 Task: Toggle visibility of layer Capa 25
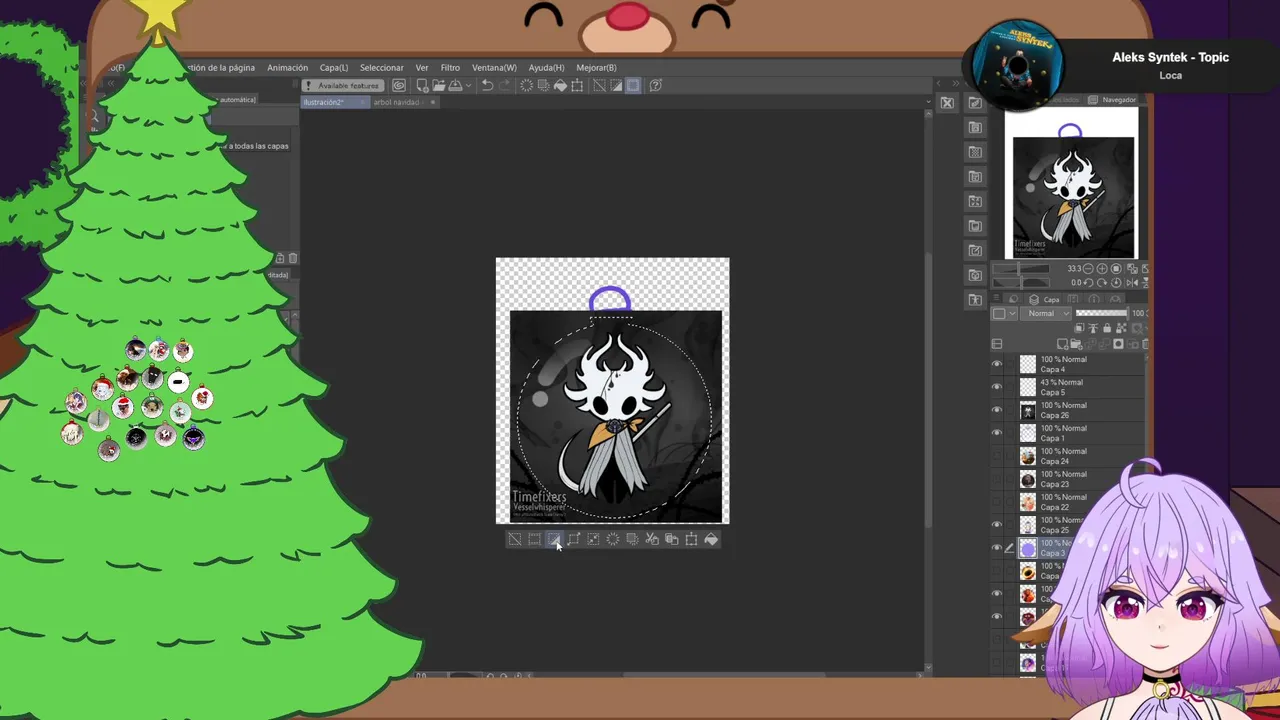point(996,525)
